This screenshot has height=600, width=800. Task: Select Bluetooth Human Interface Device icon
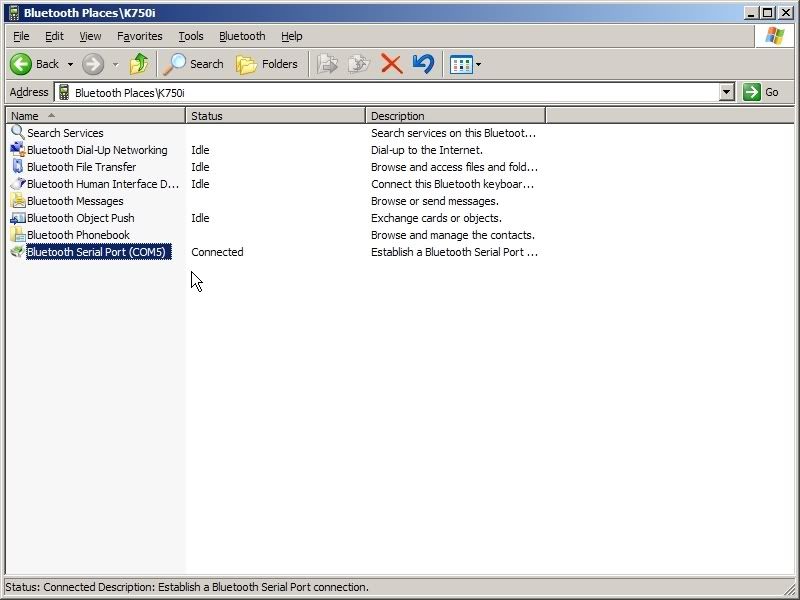point(18,184)
